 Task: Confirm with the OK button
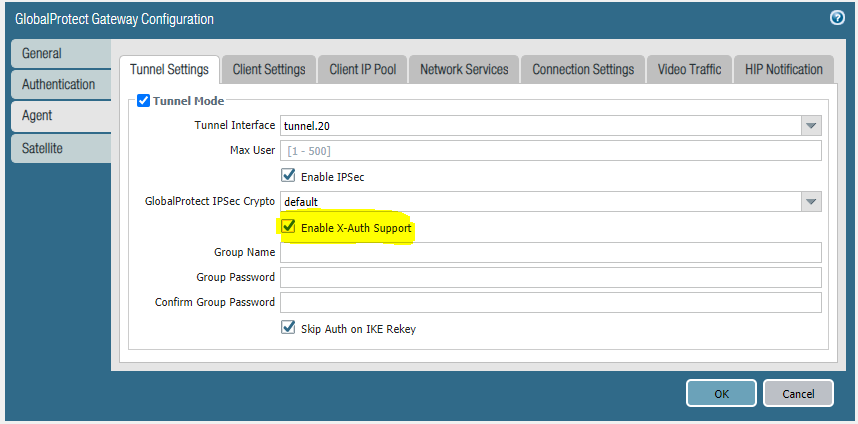click(721, 393)
